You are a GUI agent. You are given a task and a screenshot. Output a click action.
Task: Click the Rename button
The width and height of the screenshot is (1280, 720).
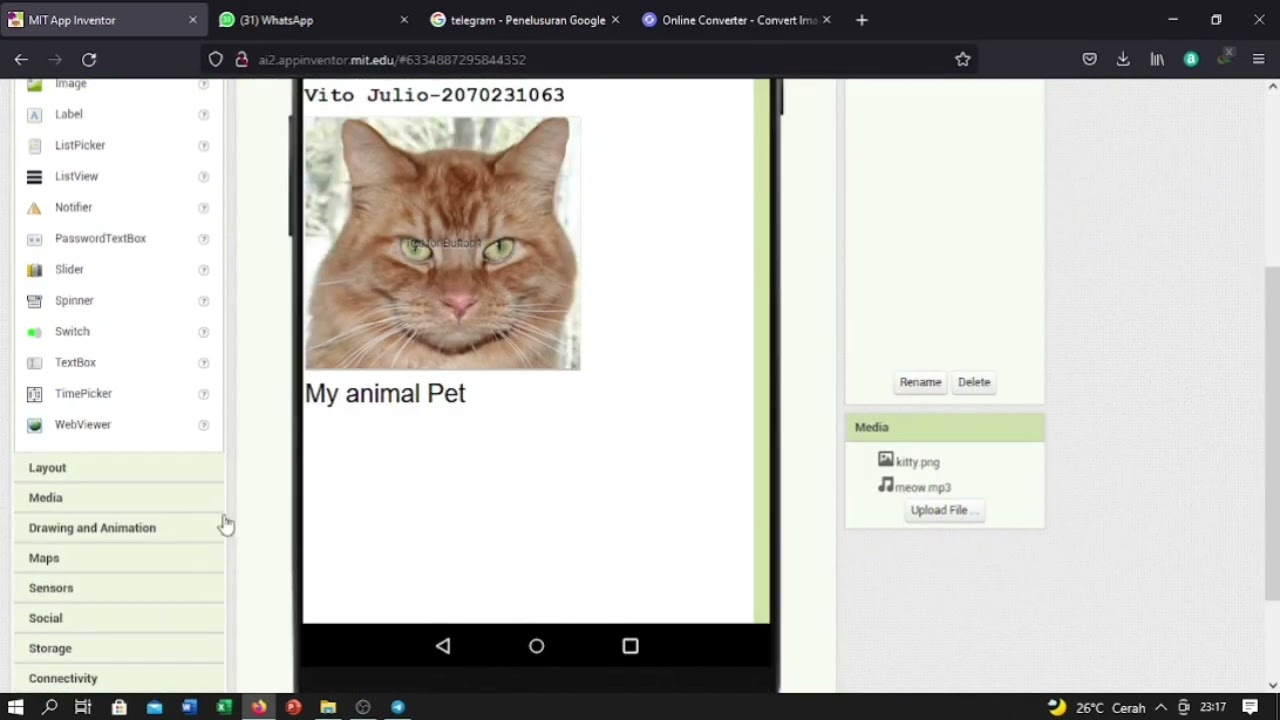pos(920,382)
